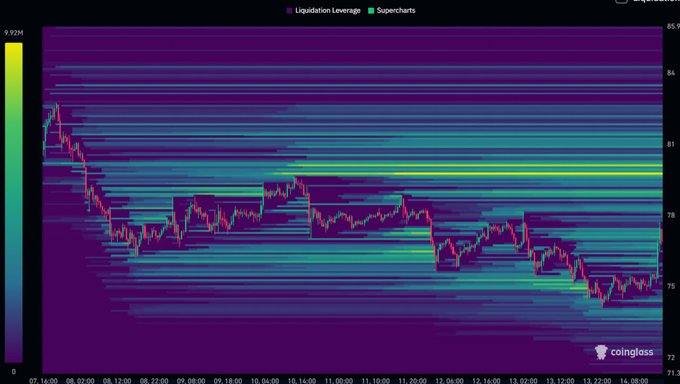Click the '12, 16:00' time axis label
Image resolution: width=680 pixels, height=384 pixels.
(x=486, y=381)
